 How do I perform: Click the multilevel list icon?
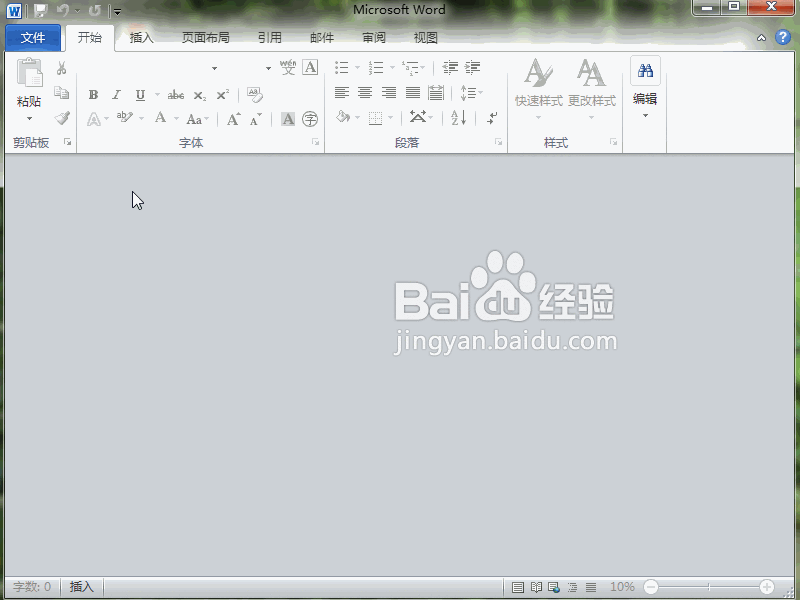pos(410,67)
